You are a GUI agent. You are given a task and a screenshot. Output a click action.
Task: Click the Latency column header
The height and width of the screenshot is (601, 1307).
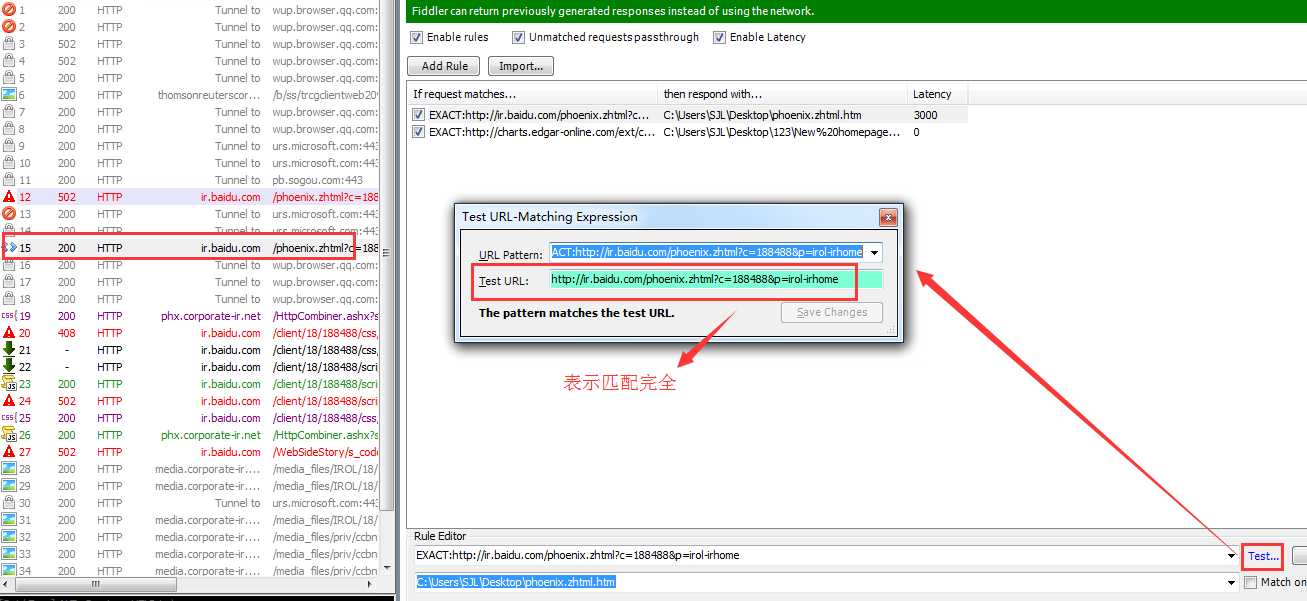tap(938, 94)
